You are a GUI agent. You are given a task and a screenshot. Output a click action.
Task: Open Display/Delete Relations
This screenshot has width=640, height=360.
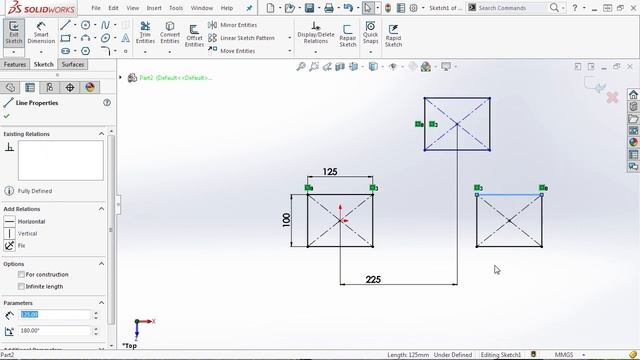tap(316, 33)
